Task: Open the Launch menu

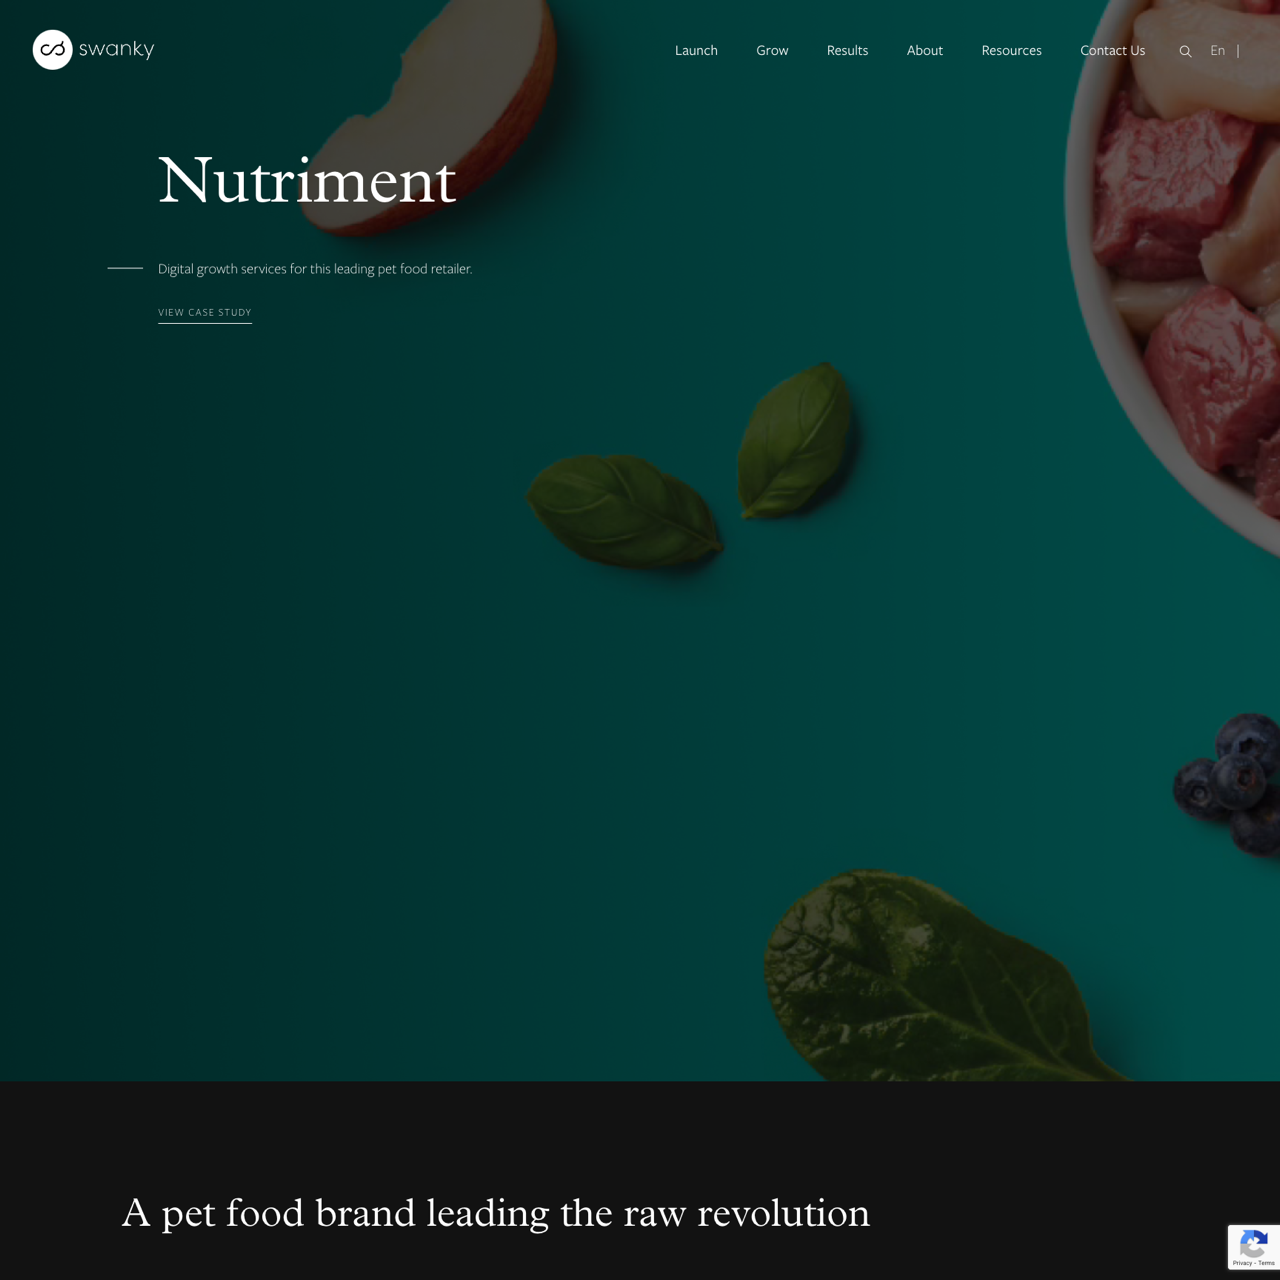Action: click(x=696, y=50)
